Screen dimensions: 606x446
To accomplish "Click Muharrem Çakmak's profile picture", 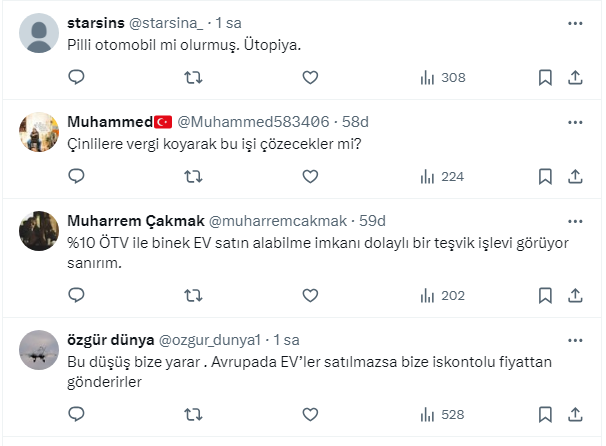I will (39, 230).
